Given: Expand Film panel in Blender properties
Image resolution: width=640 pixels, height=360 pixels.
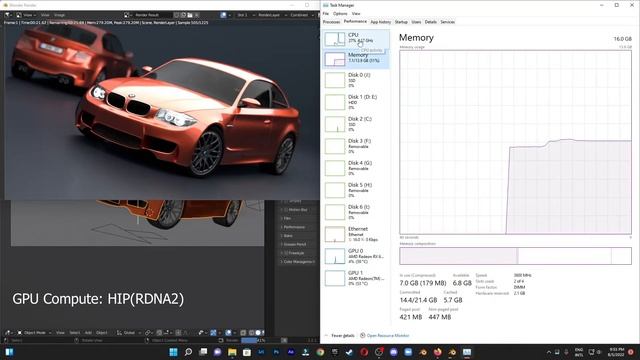Looking at the screenshot, I should coord(298,218).
